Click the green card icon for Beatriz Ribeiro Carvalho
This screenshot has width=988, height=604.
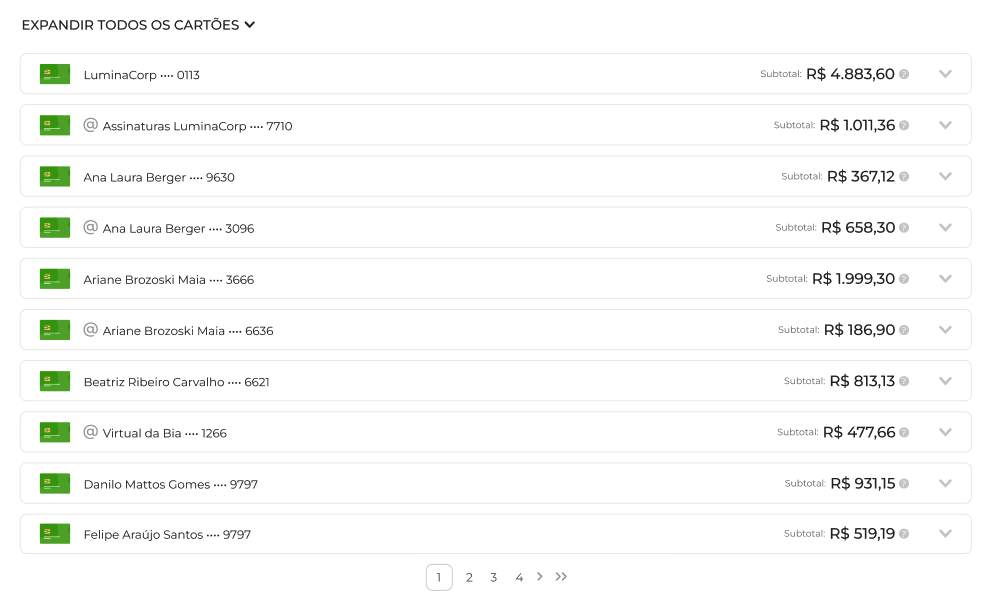pos(55,381)
